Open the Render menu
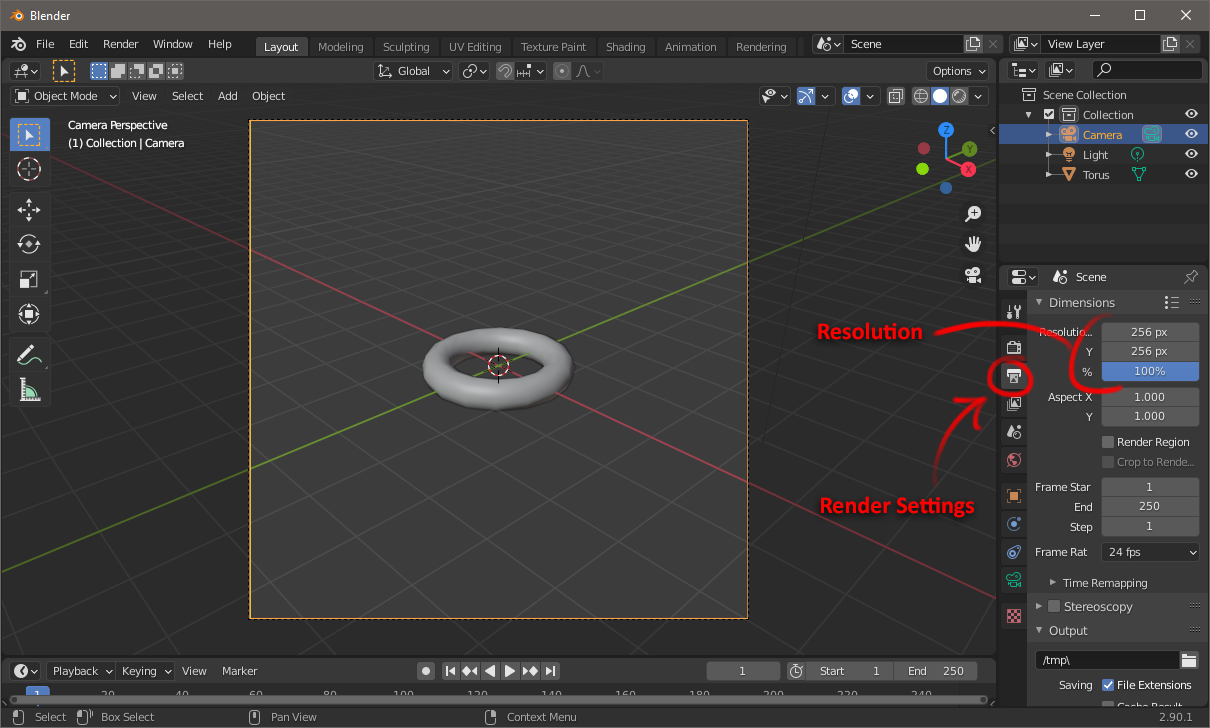 click(121, 44)
